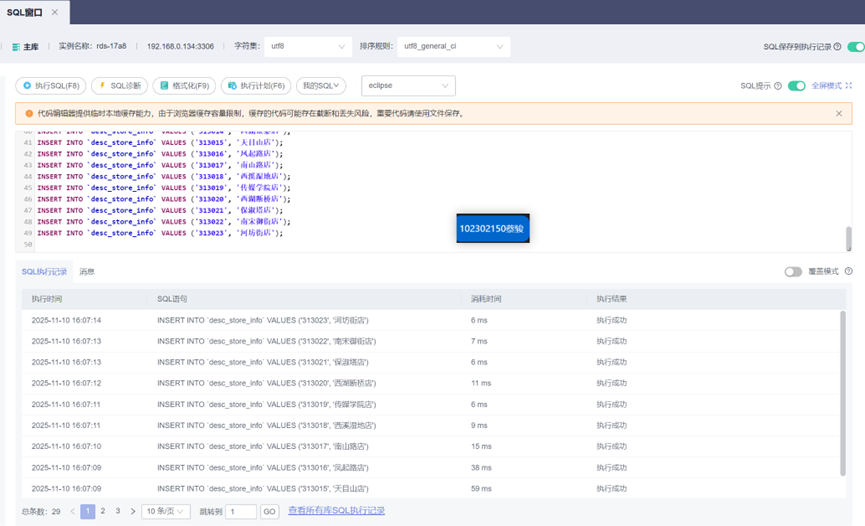Toggle the SQL提示 switch
865x526 pixels.
[797, 86]
